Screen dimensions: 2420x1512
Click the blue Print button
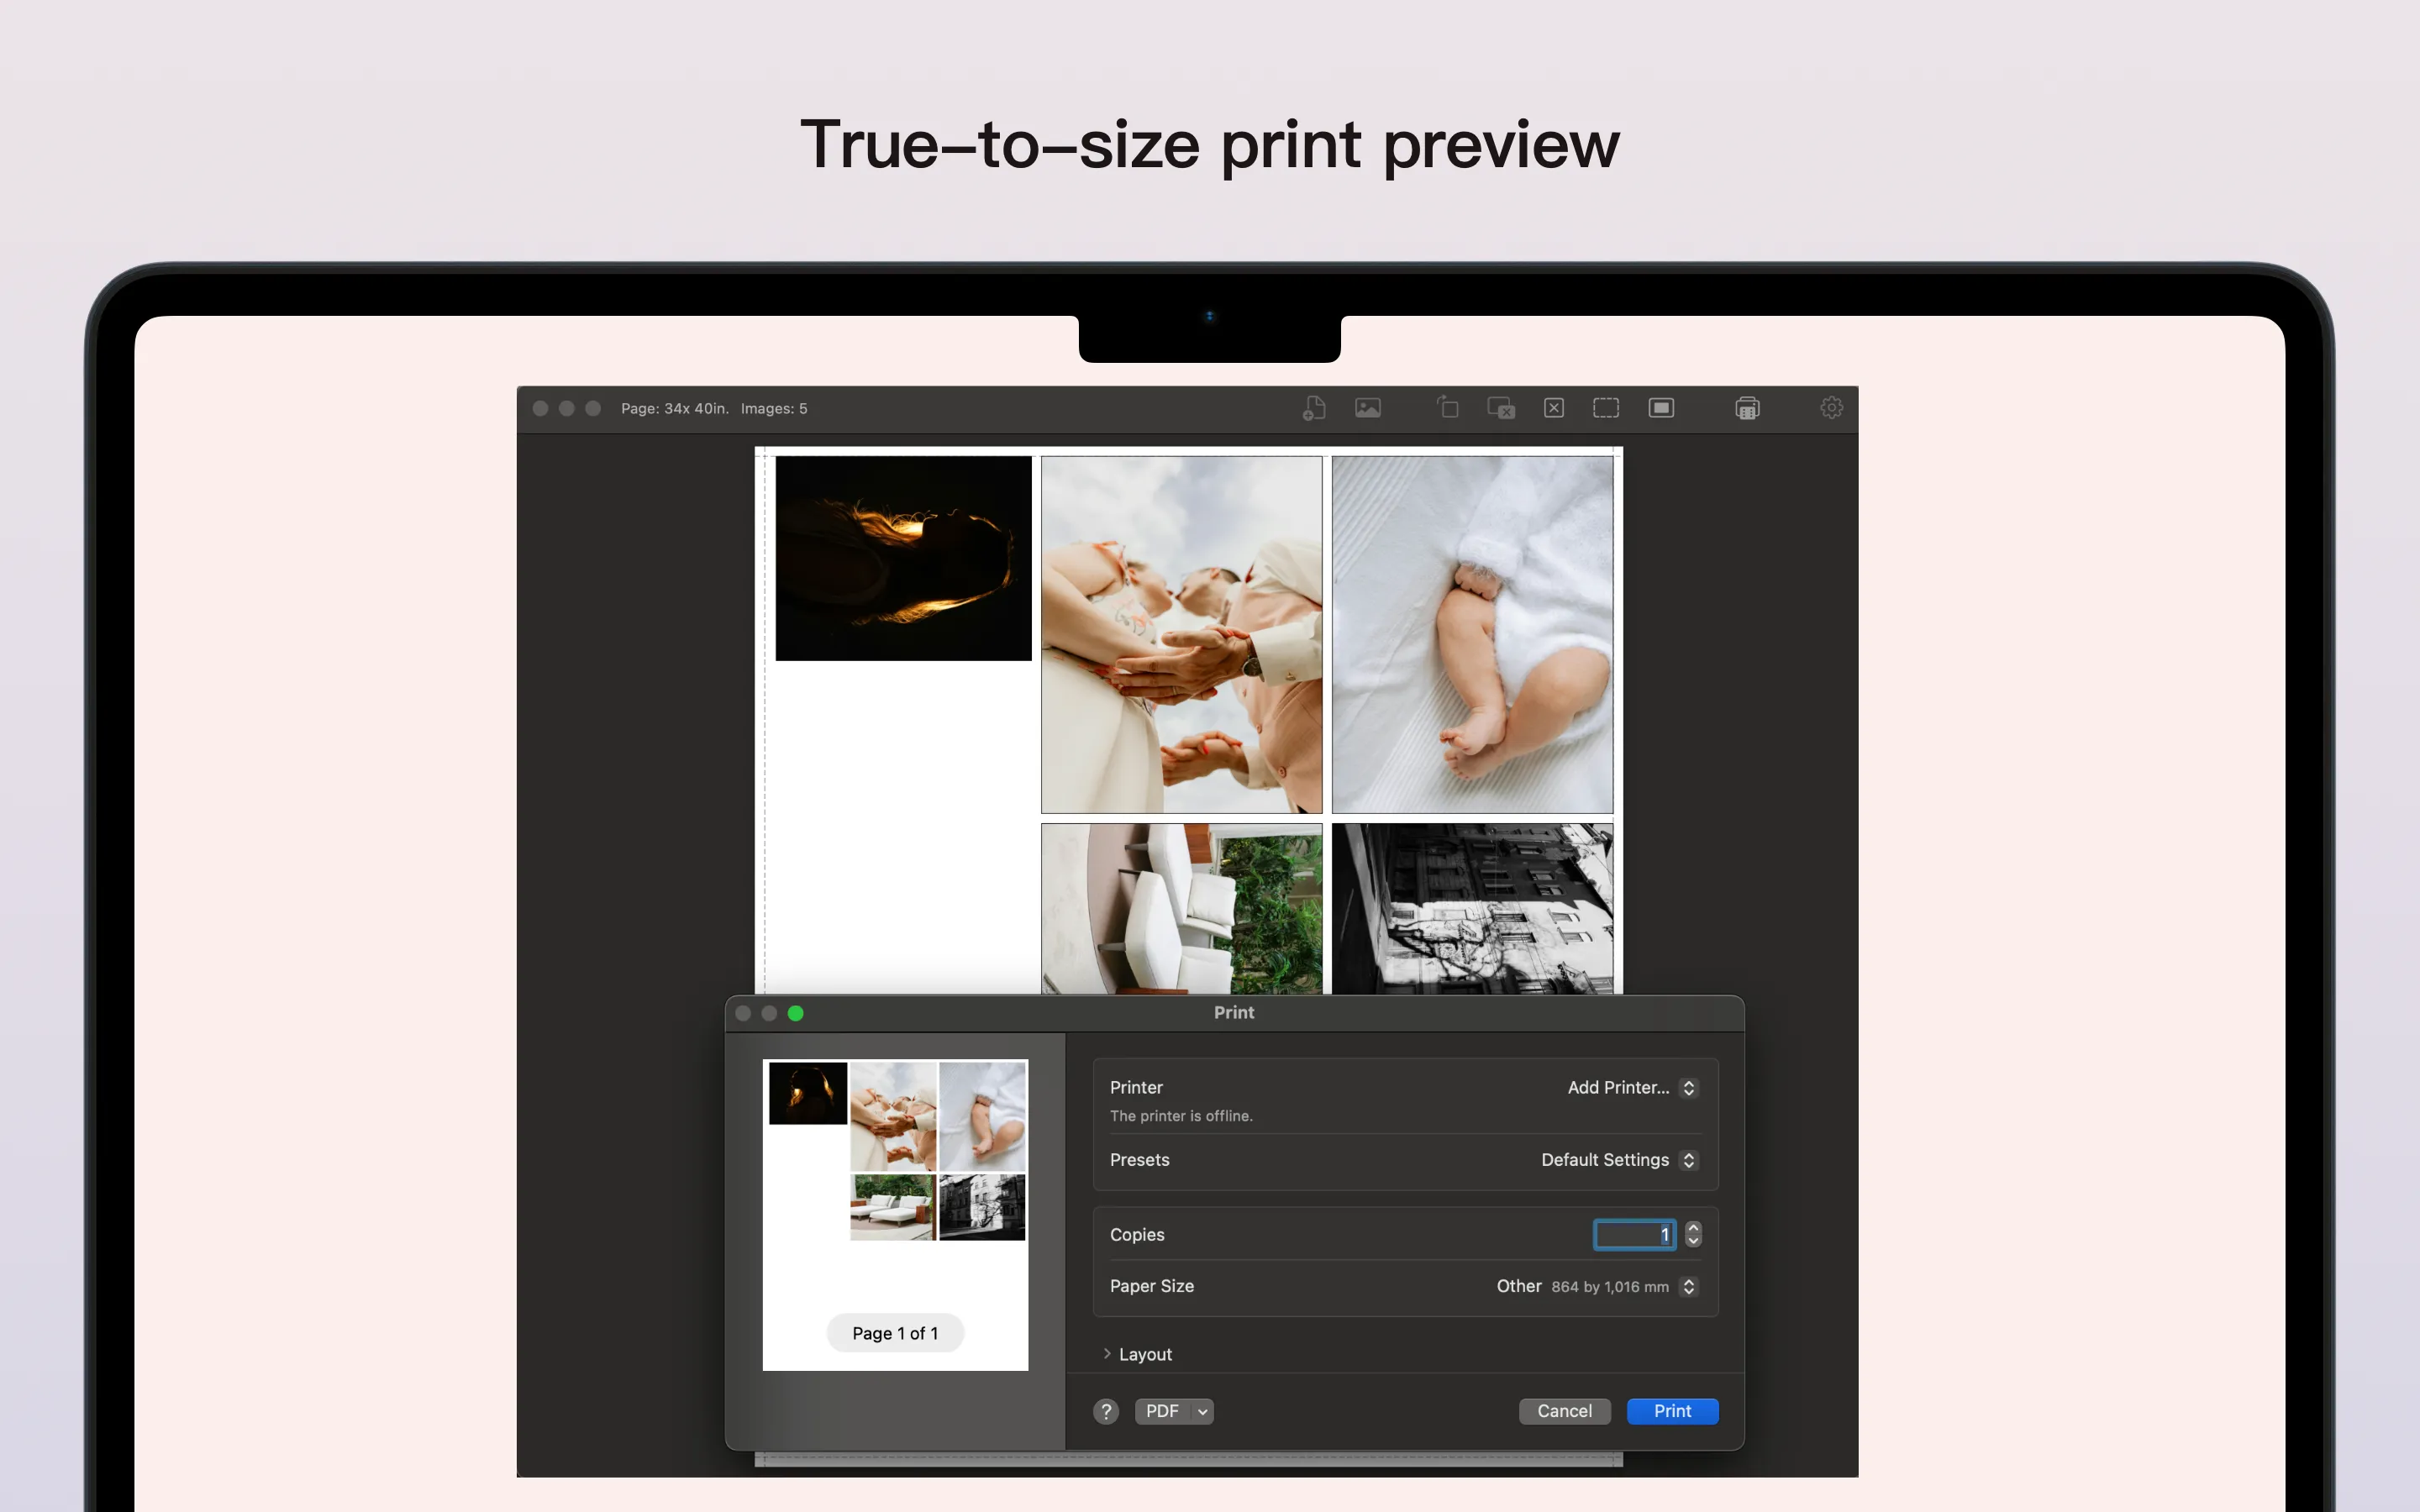(x=1672, y=1411)
